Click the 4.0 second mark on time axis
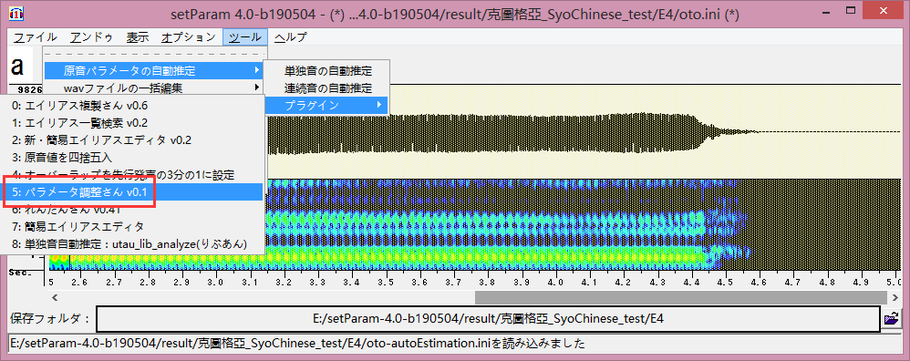The width and height of the screenshot is (910, 361). coord(556,282)
